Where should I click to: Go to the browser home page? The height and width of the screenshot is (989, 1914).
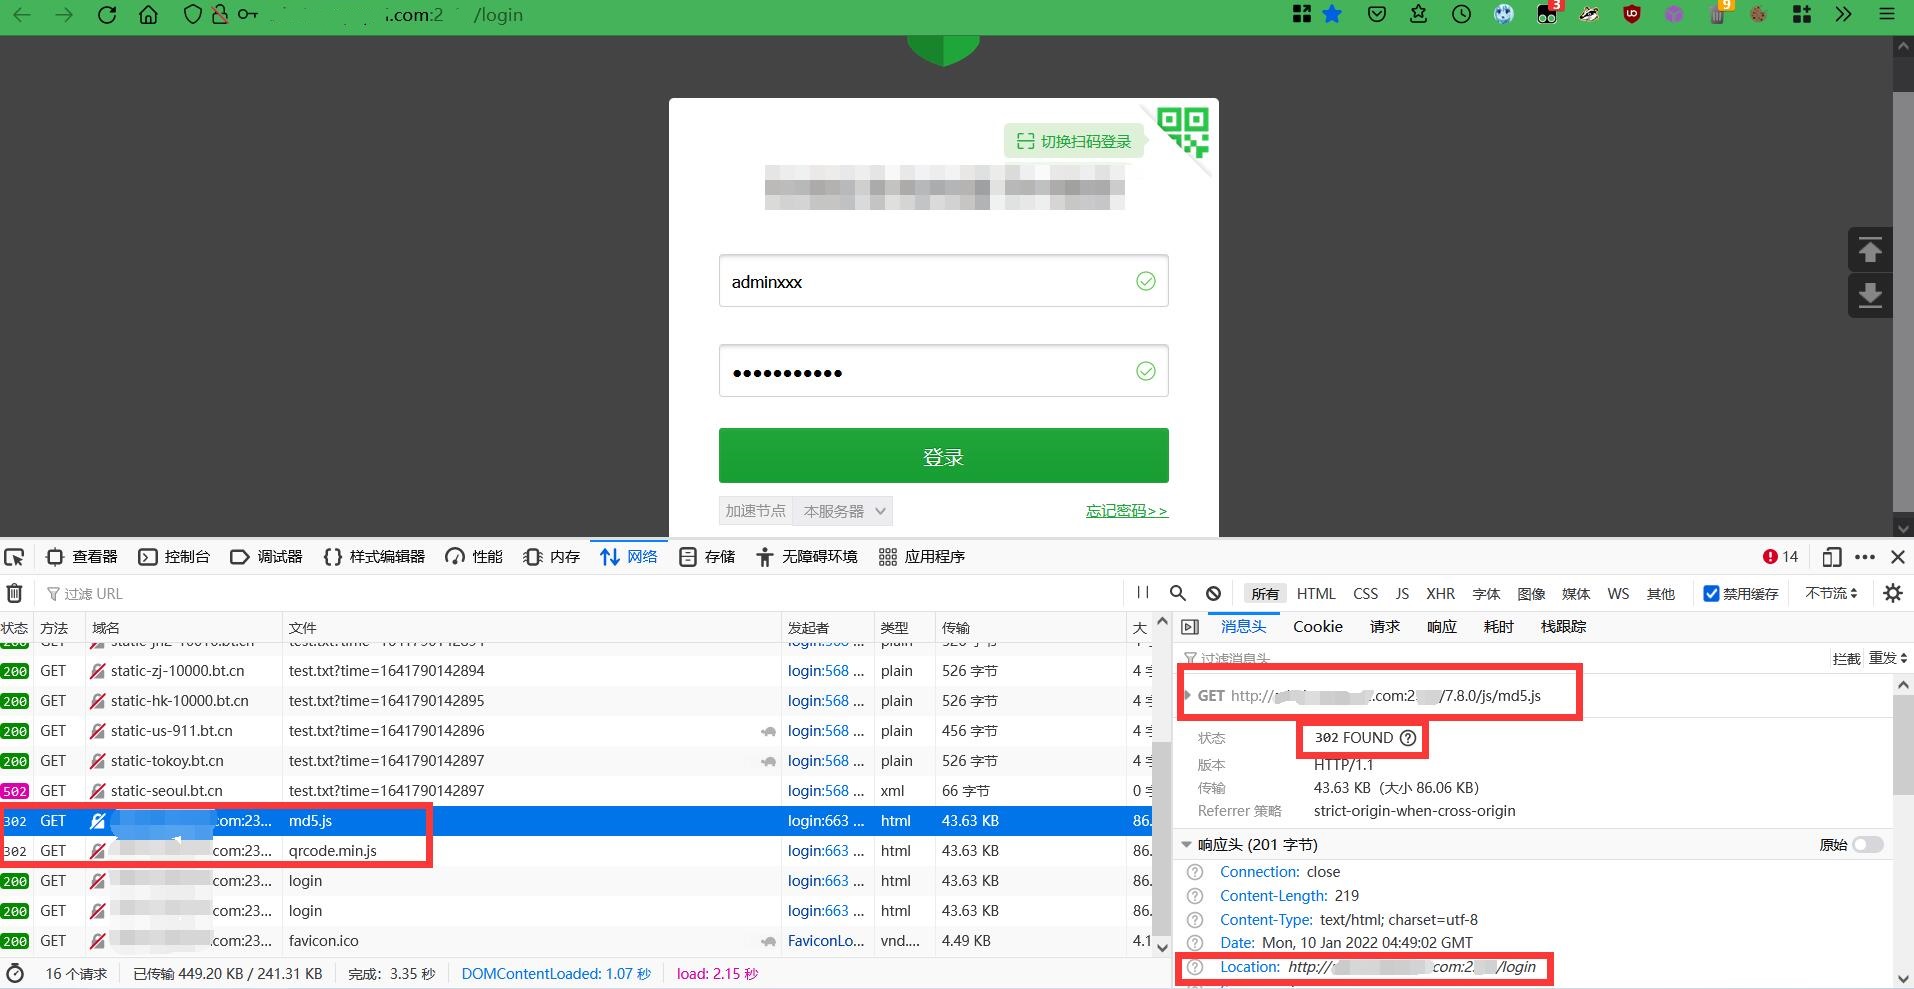[x=148, y=15]
